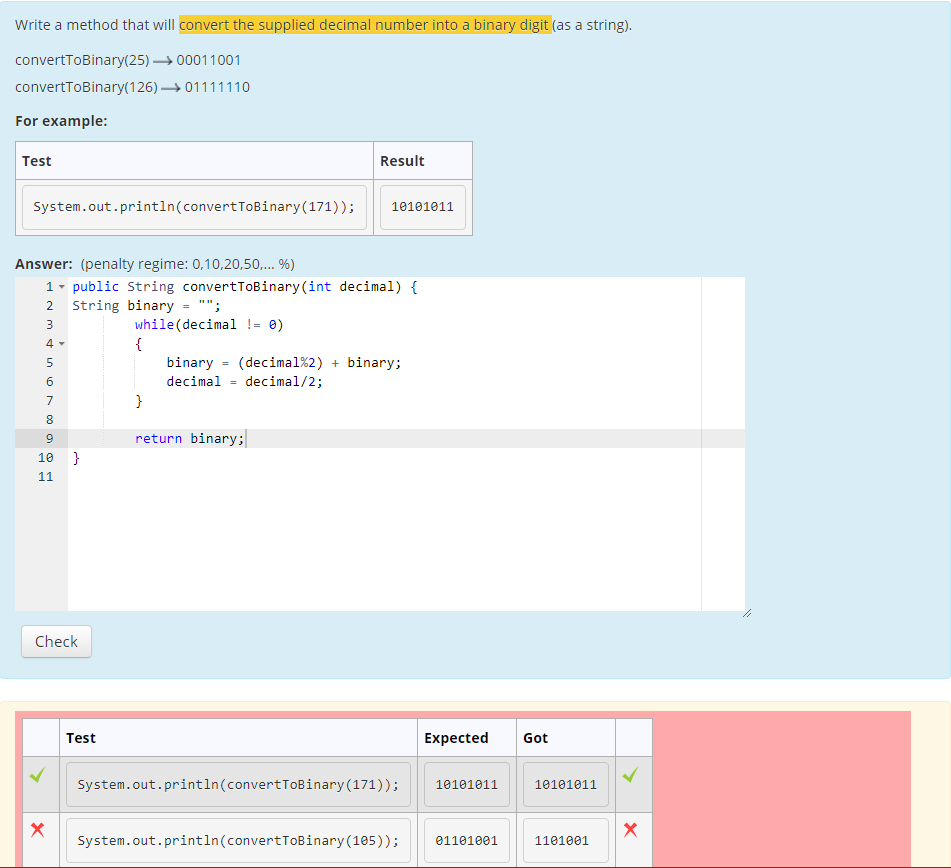951x868 pixels.
Task: Click the red cross right of Got 1101001
Action: point(630,830)
